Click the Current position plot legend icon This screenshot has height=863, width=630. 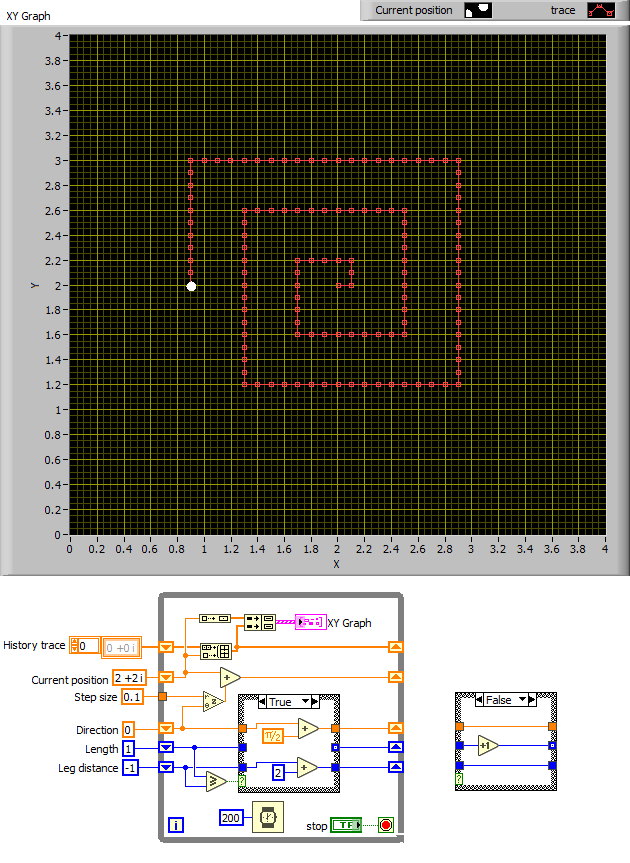(x=478, y=10)
